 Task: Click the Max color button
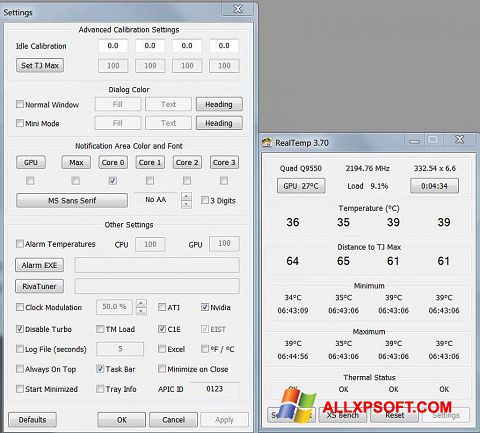[76, 162]
